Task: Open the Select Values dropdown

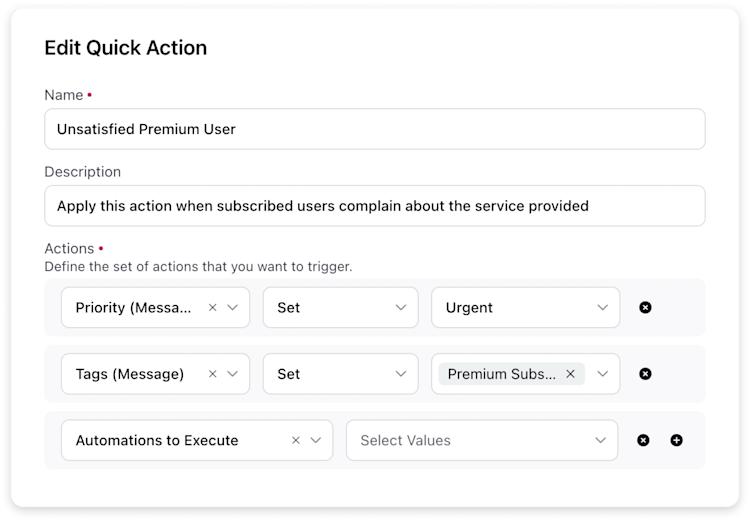Action: click(x=480, y=440)
